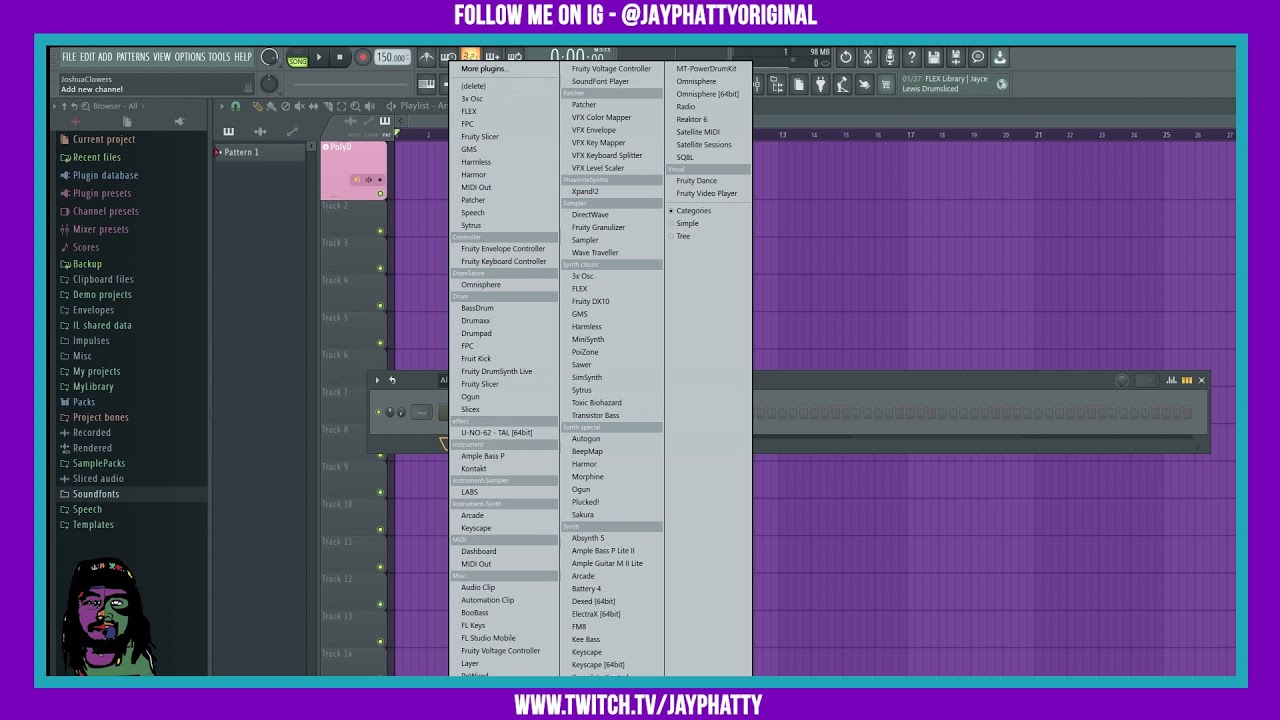The height and width of the screenshot is (720, 1280).
Task: Click the tempo field showing 150.000
Action: 391,58
